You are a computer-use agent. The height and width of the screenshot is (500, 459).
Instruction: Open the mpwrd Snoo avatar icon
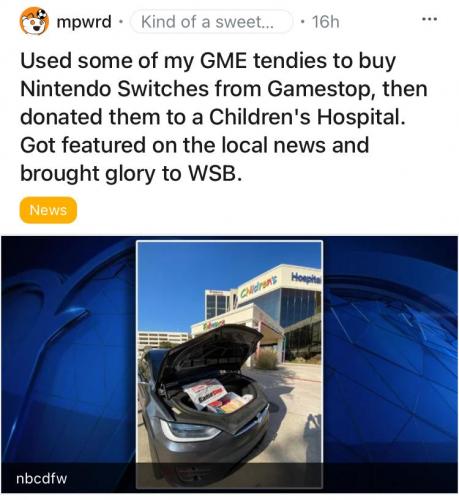(34, 21)
